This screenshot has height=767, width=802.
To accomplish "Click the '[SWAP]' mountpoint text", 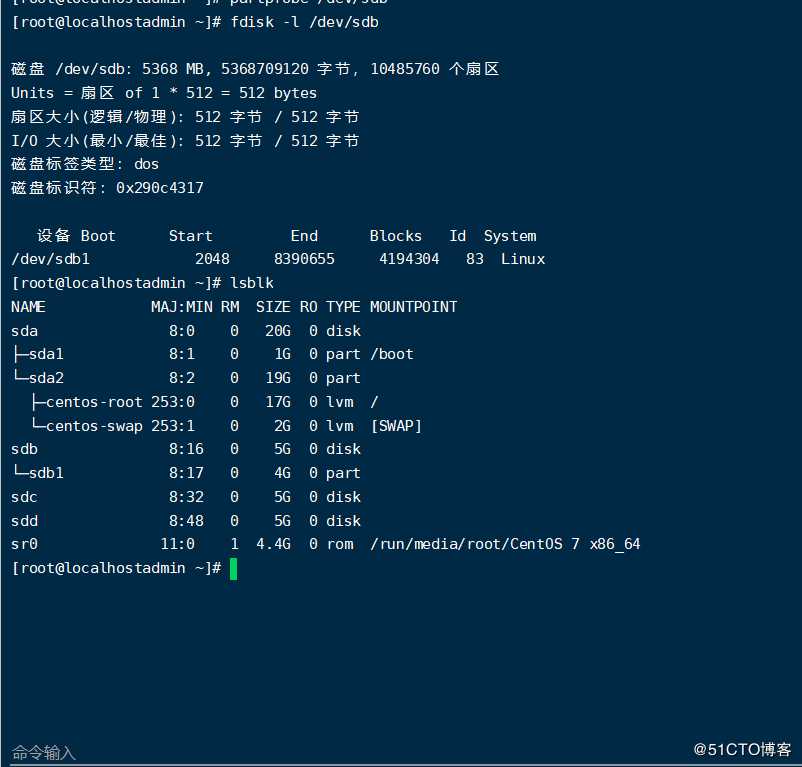I will click(x=396, y=426).
